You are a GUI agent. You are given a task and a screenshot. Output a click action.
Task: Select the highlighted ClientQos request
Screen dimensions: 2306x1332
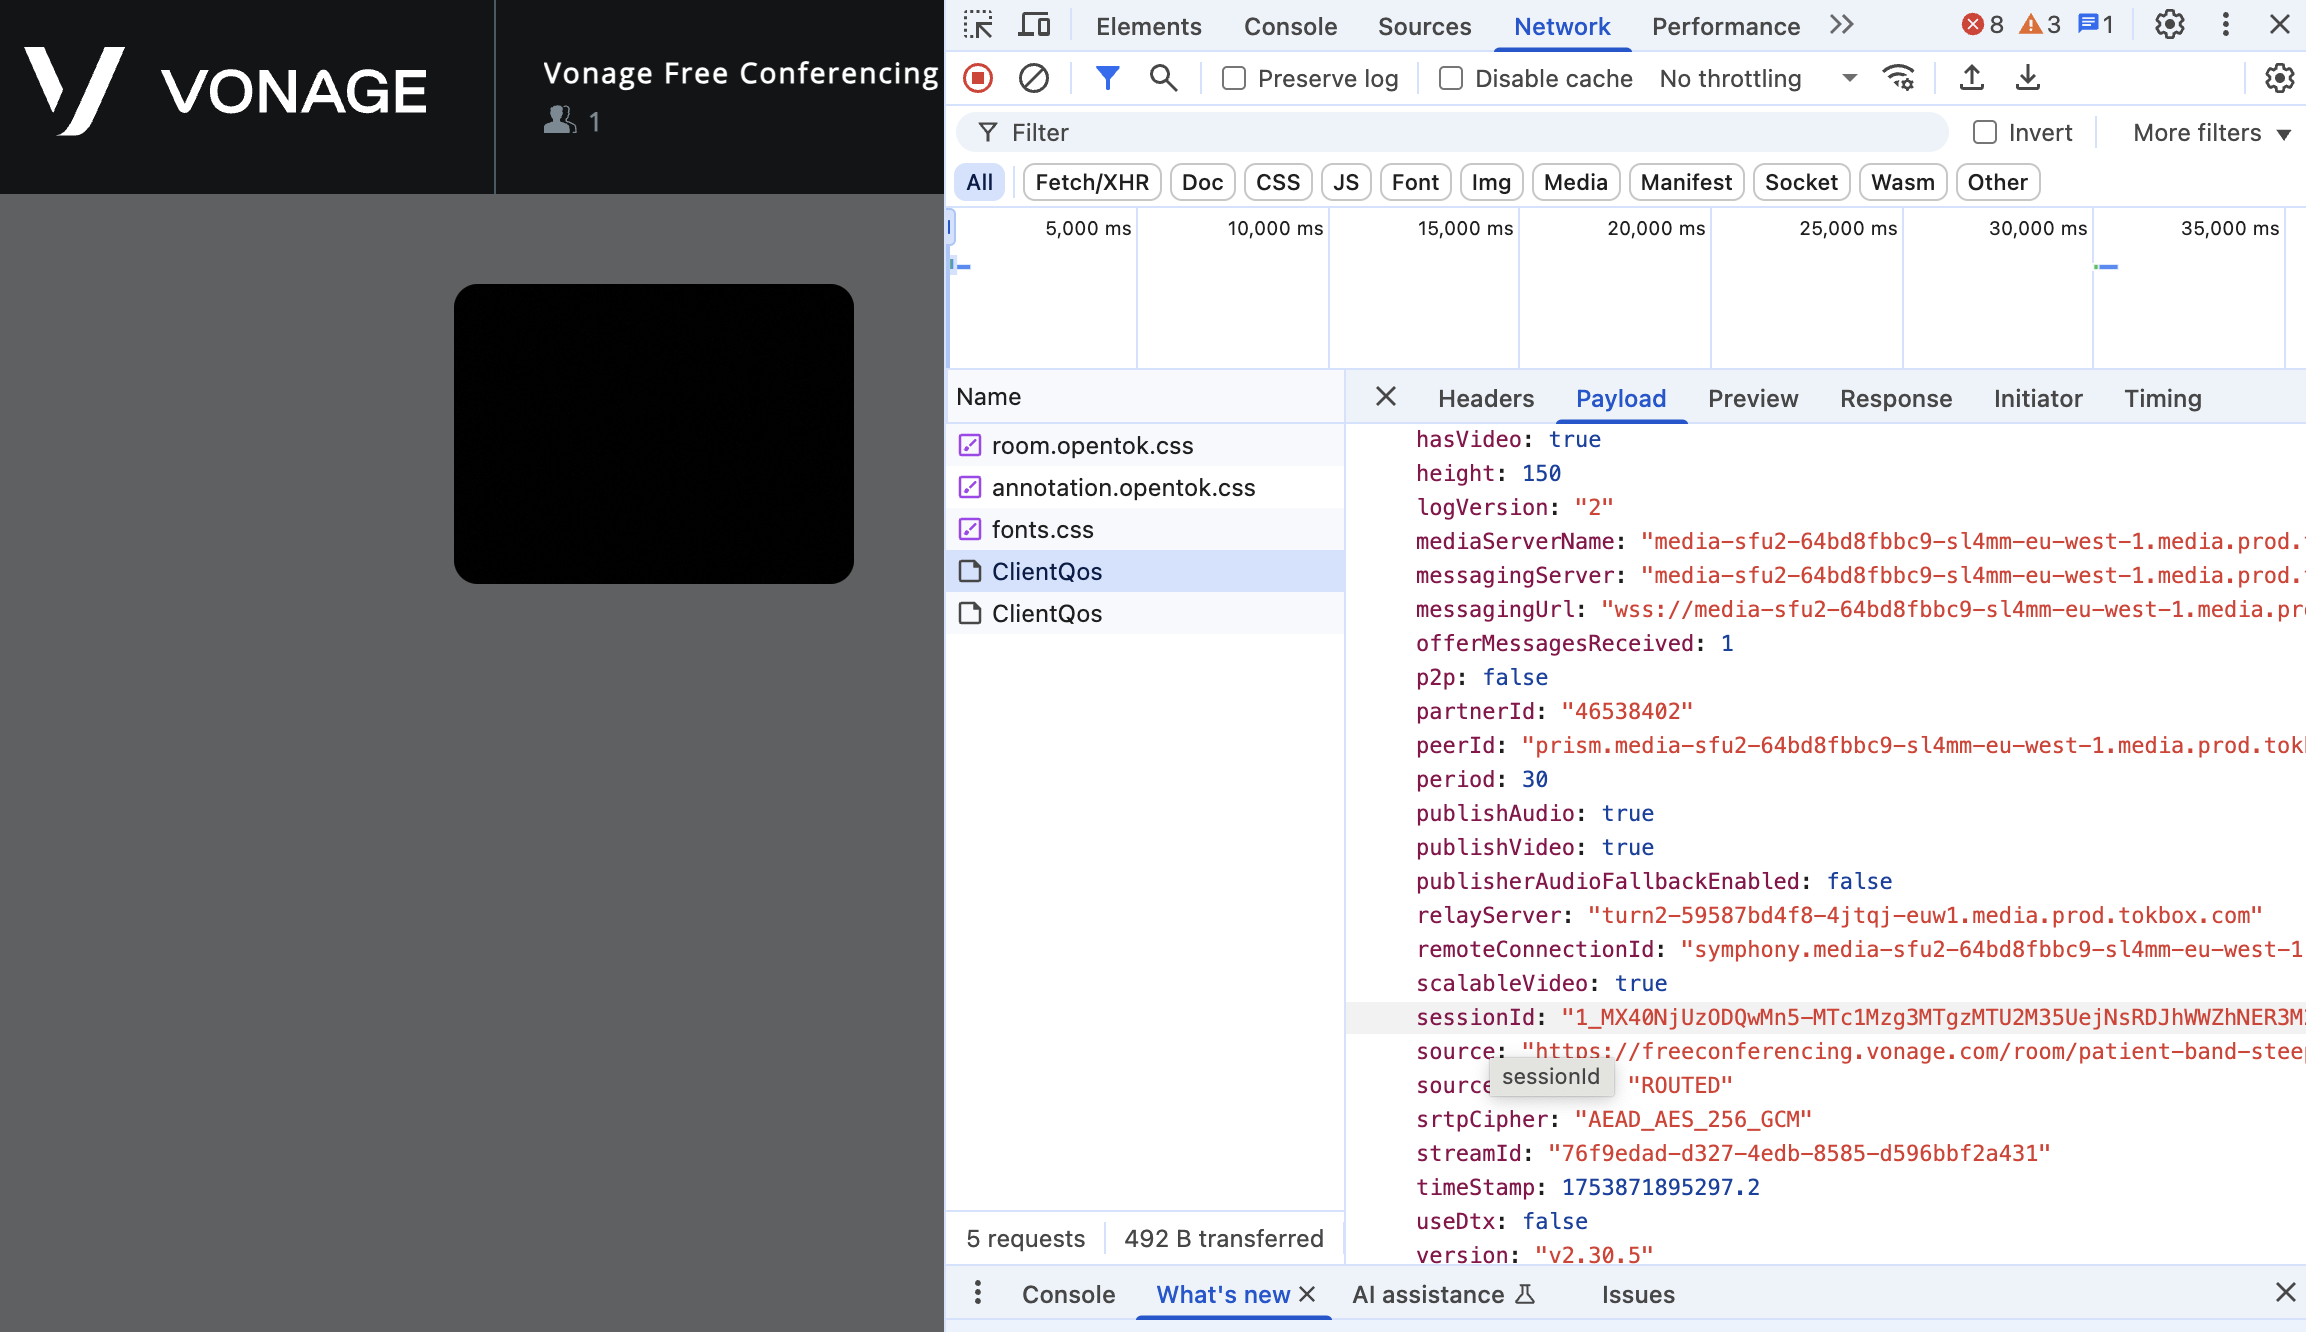tap(1145, 571)
